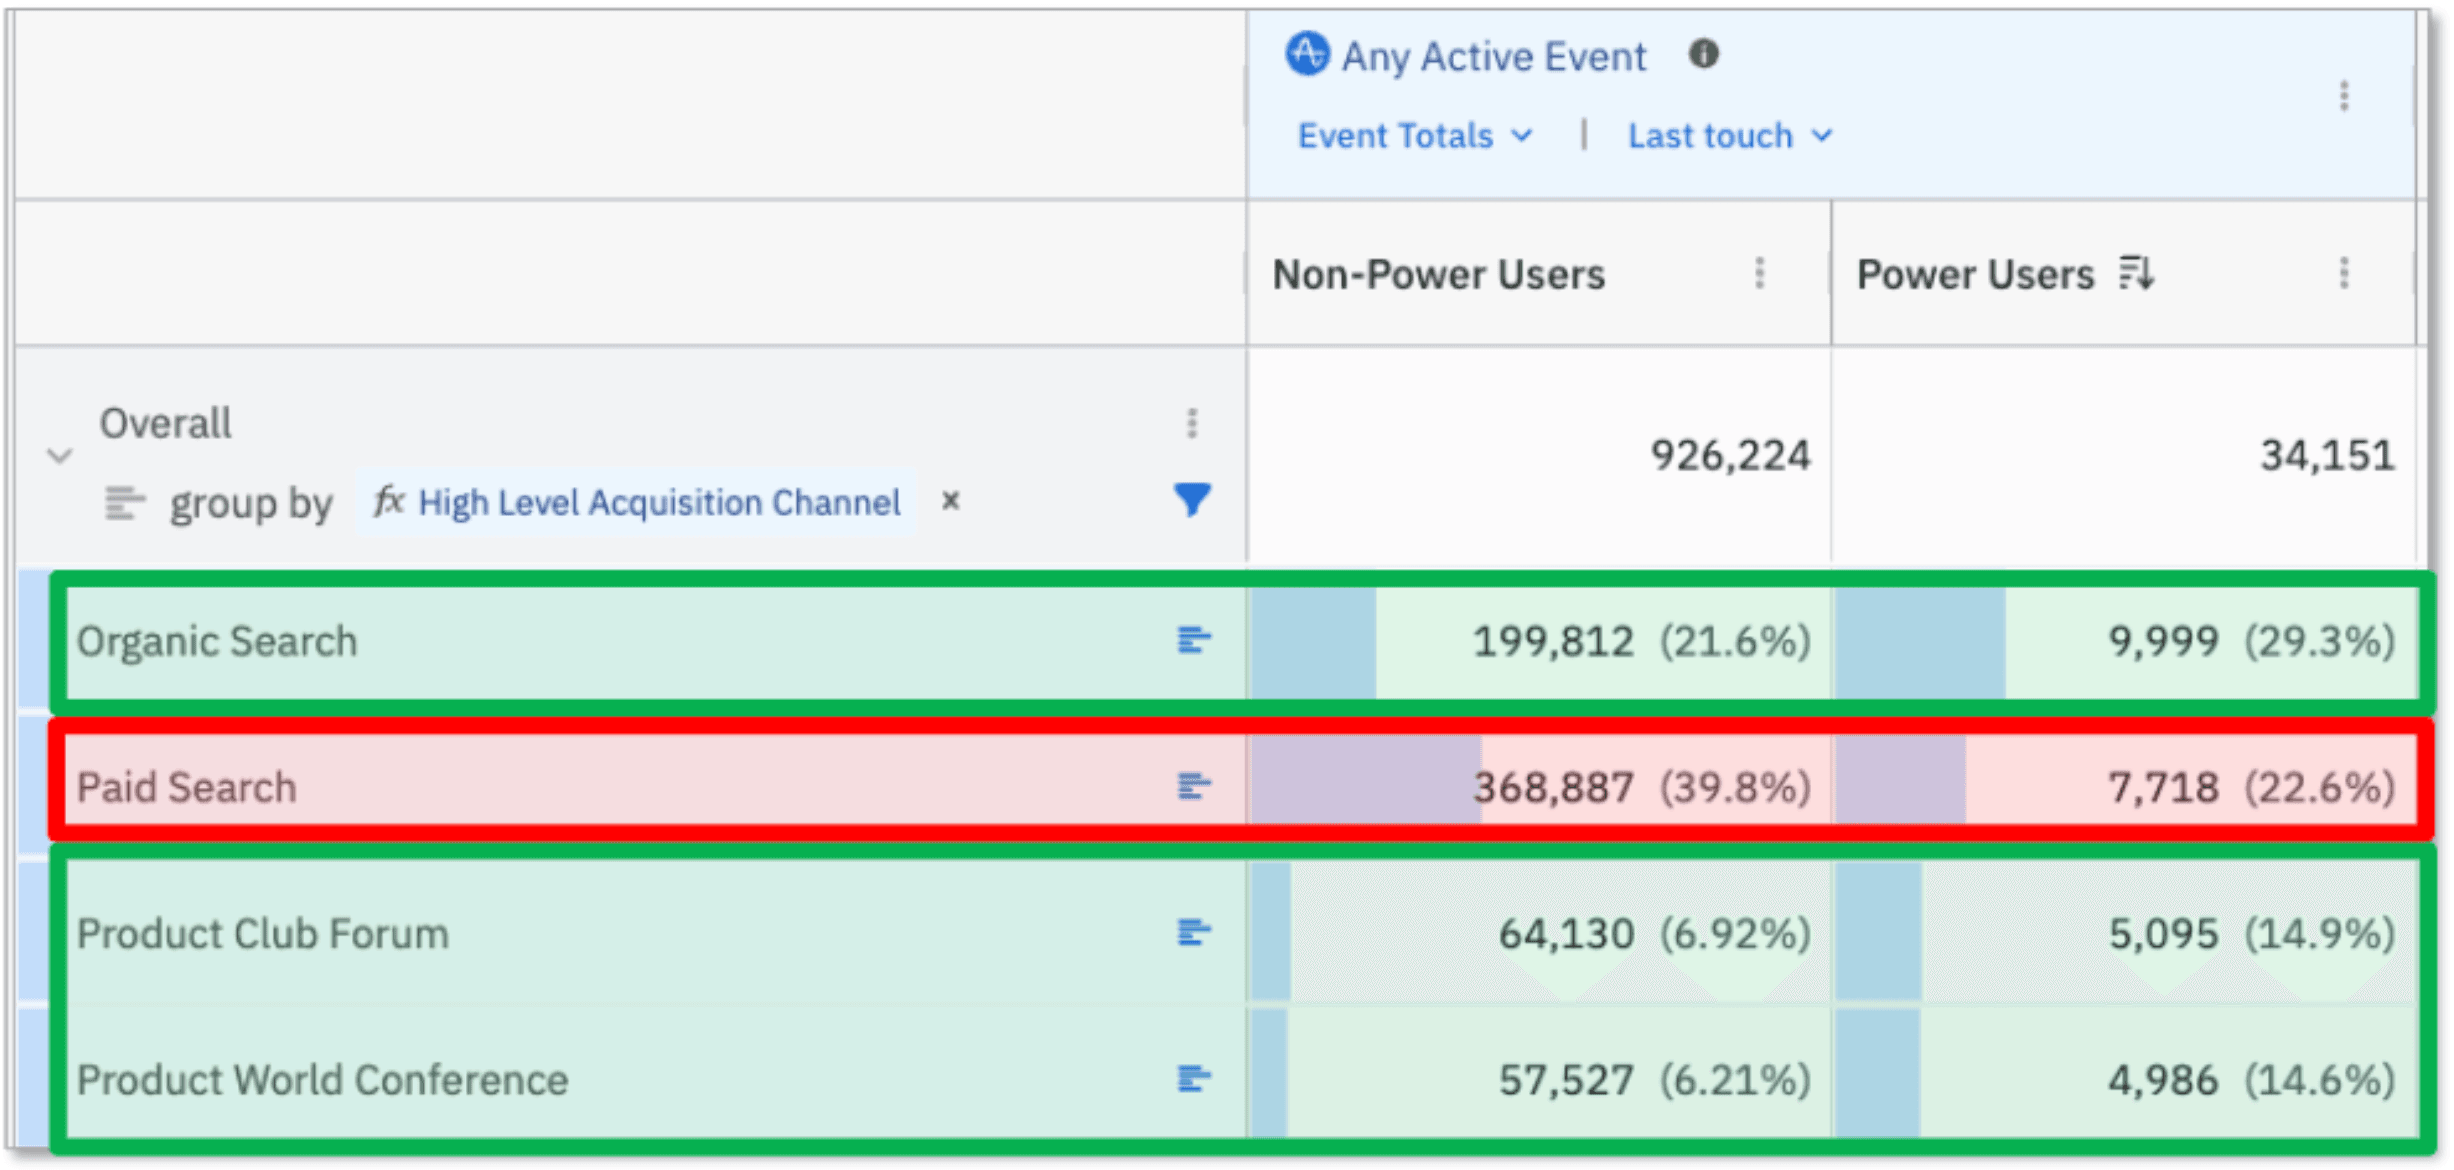
Task: Open the Power Users column kebab menu
Action: [x=2343, y=273]
